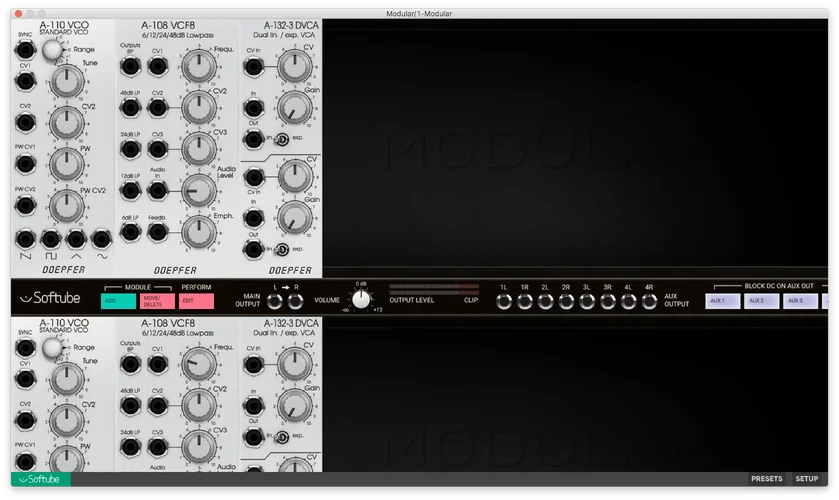This screenshot has width=839, height=500.
Task: Click the 6dB LP output jack on upper rack VCF8
Action: [x=130, y=232]
